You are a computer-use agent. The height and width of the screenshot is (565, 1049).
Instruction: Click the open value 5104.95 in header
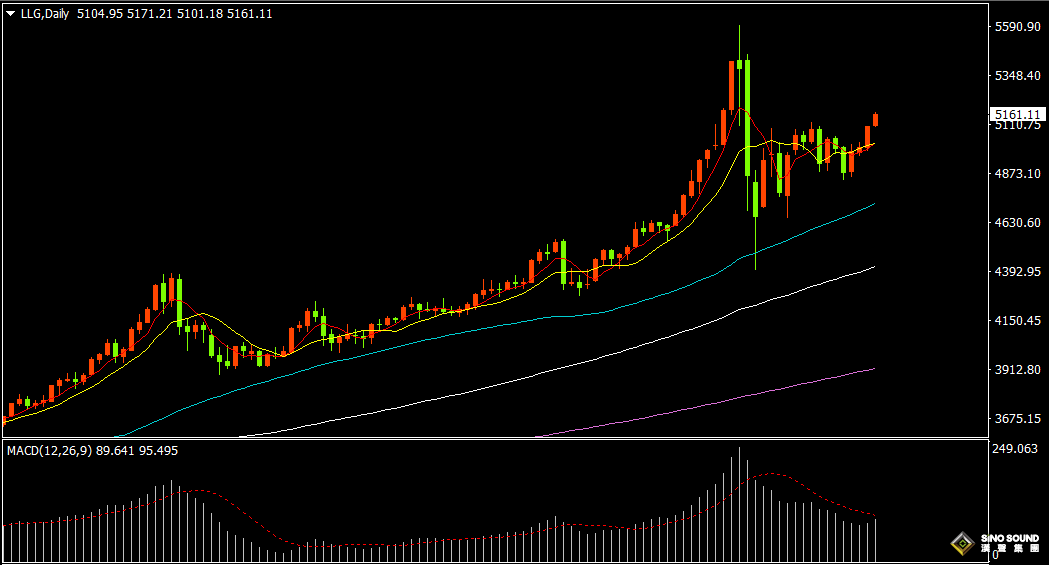(x=100, y=14)
